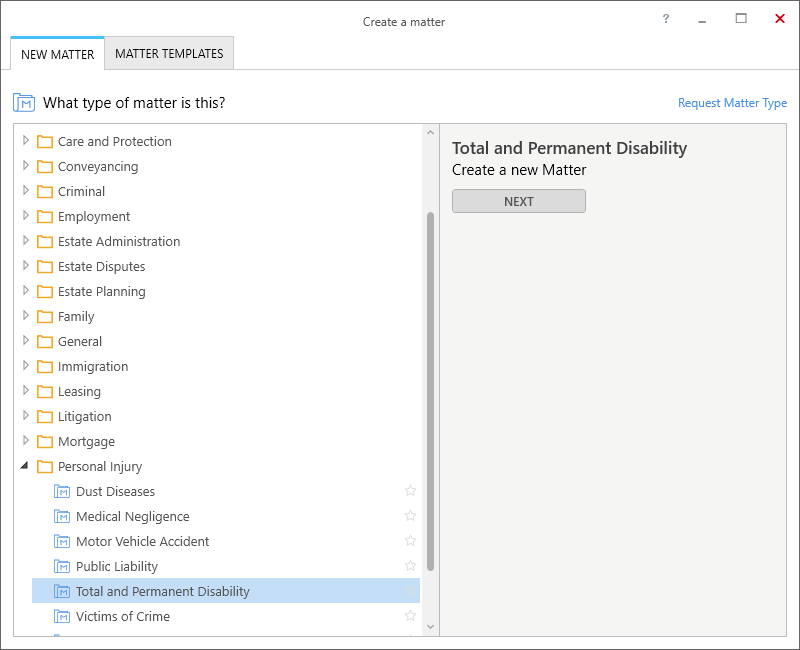Viewport: 800px width, 650px height.
Task: Click the Litigation folder icon
Action: [x=45, y=416]
